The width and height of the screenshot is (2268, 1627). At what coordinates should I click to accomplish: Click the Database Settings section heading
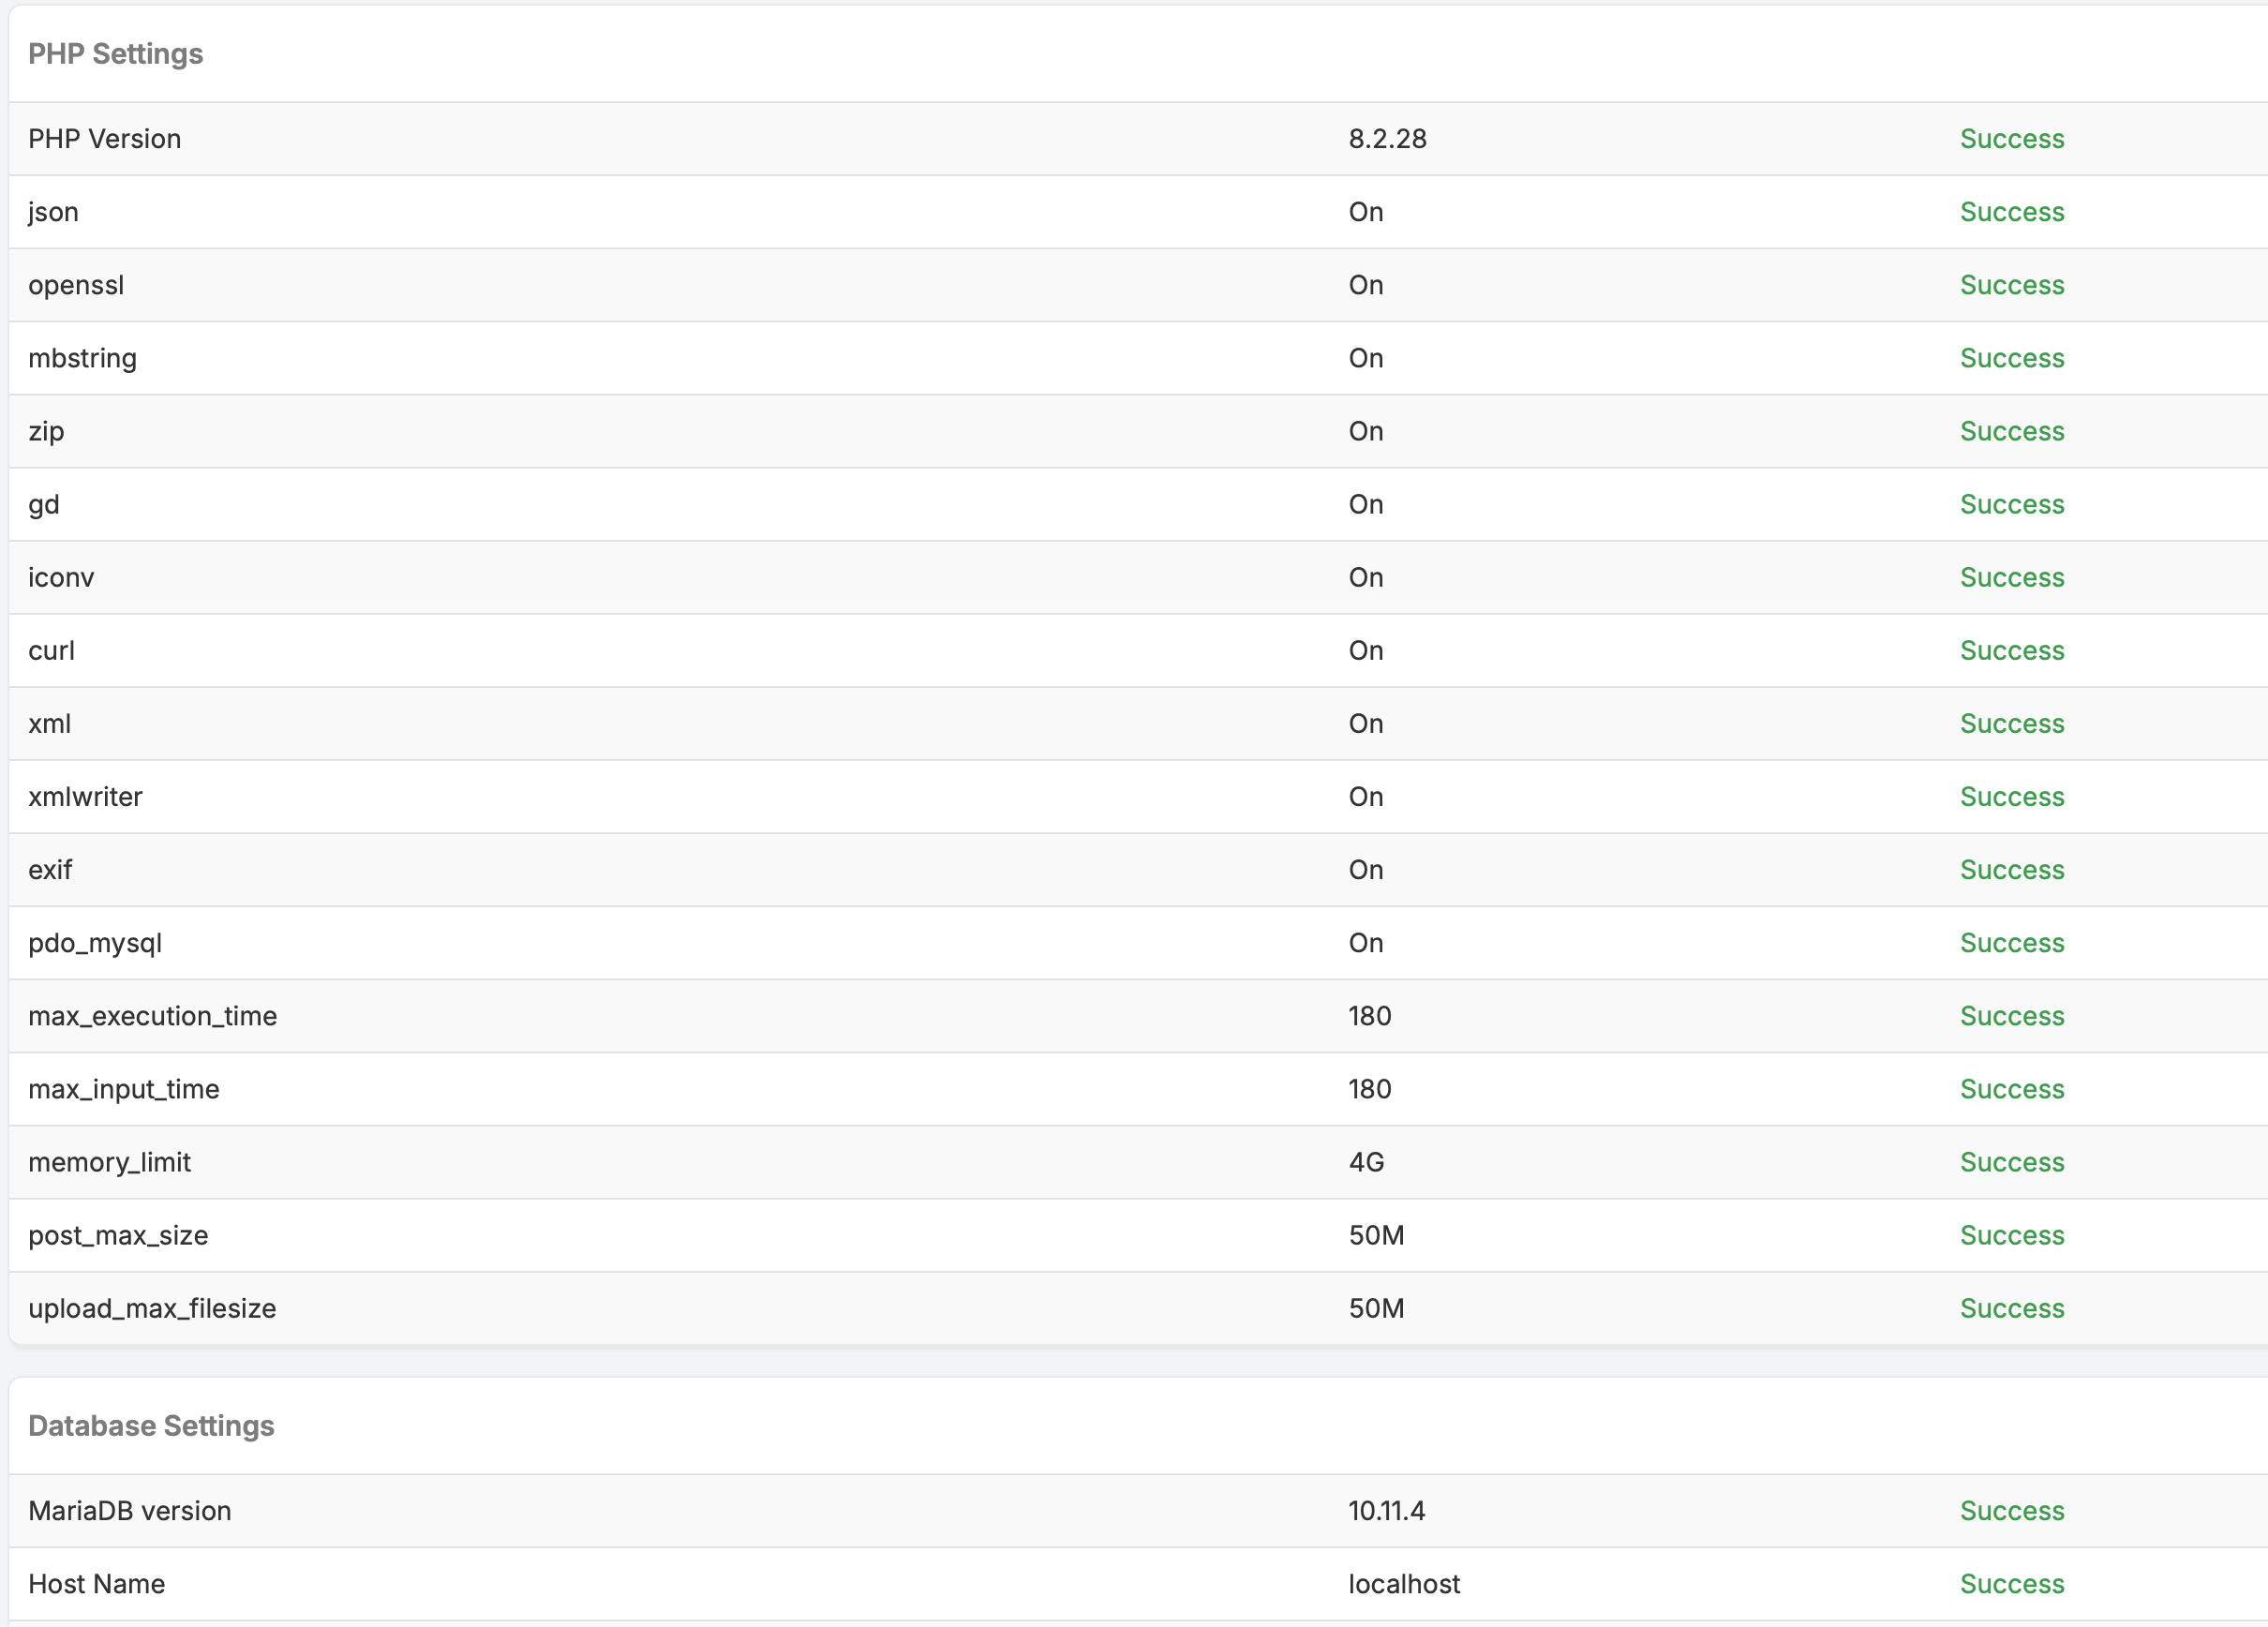151,1425
